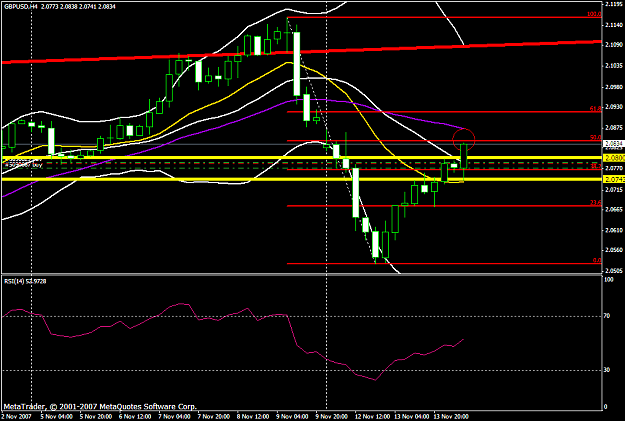Click the buy order label on chart

point(23,164)
